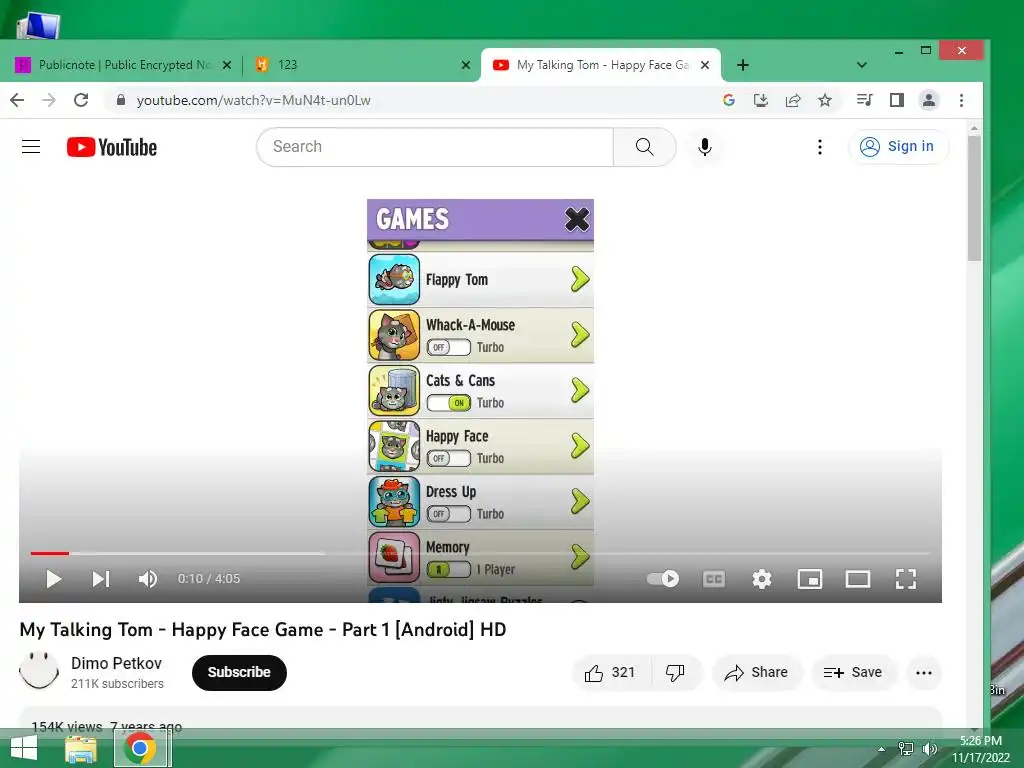Viewport: 1024px width, 768px height.
Task: Seek on the video progress bar
Action: (480, 553)
